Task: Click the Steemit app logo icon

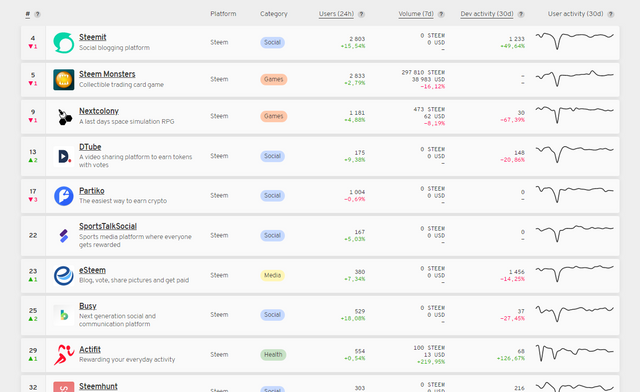Action: pos(64,43)
